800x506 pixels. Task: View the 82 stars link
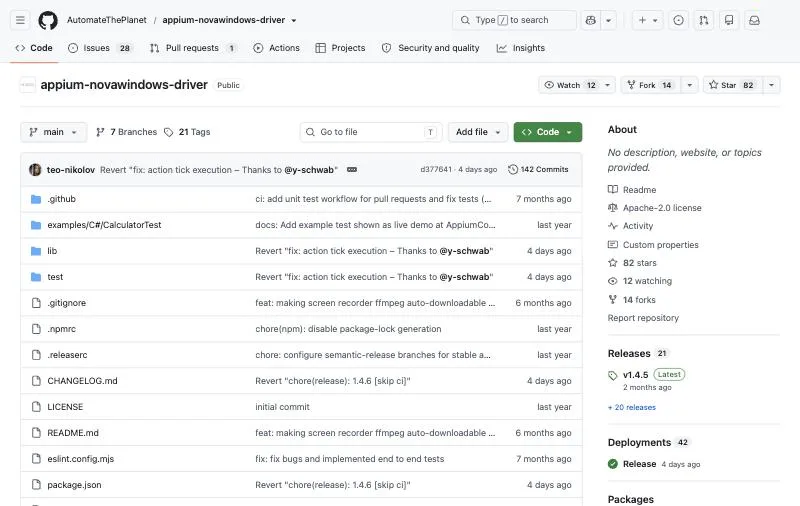(x=632, y=263)
